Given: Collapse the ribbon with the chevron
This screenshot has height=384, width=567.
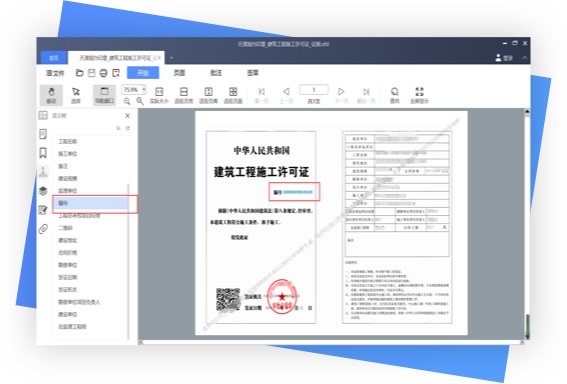Looking at the screenshot, I should click(x=525, y=58).
